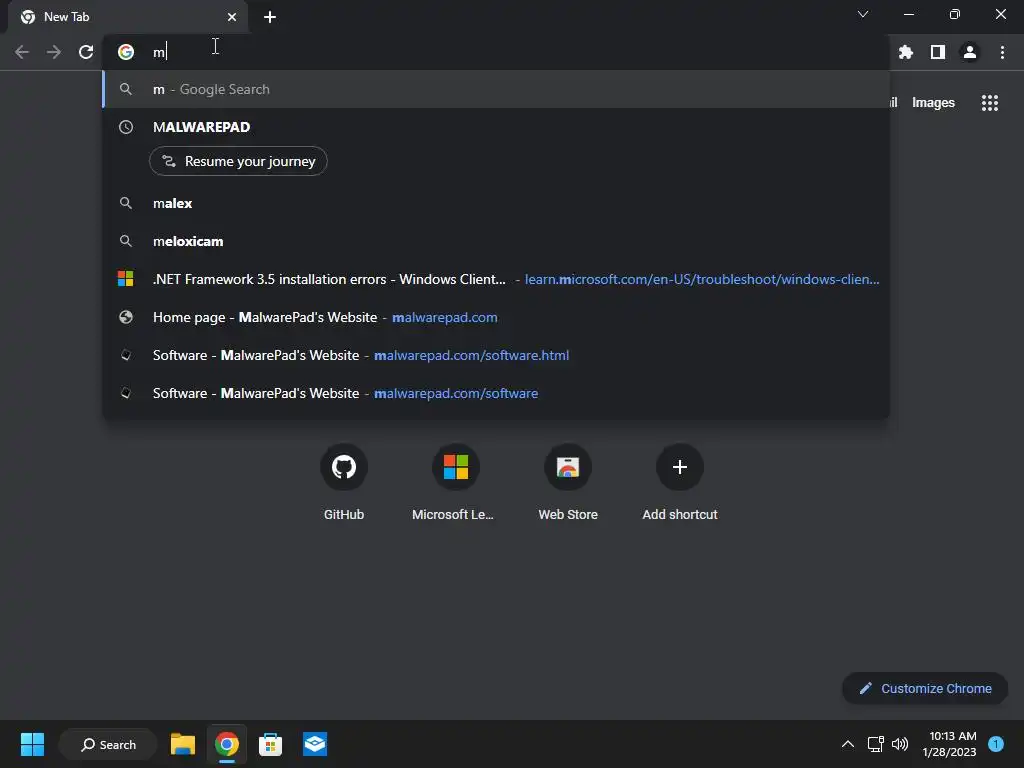
Task: Open the malwarepad.com Home page suggestion
Action: [x=496, y=317]
